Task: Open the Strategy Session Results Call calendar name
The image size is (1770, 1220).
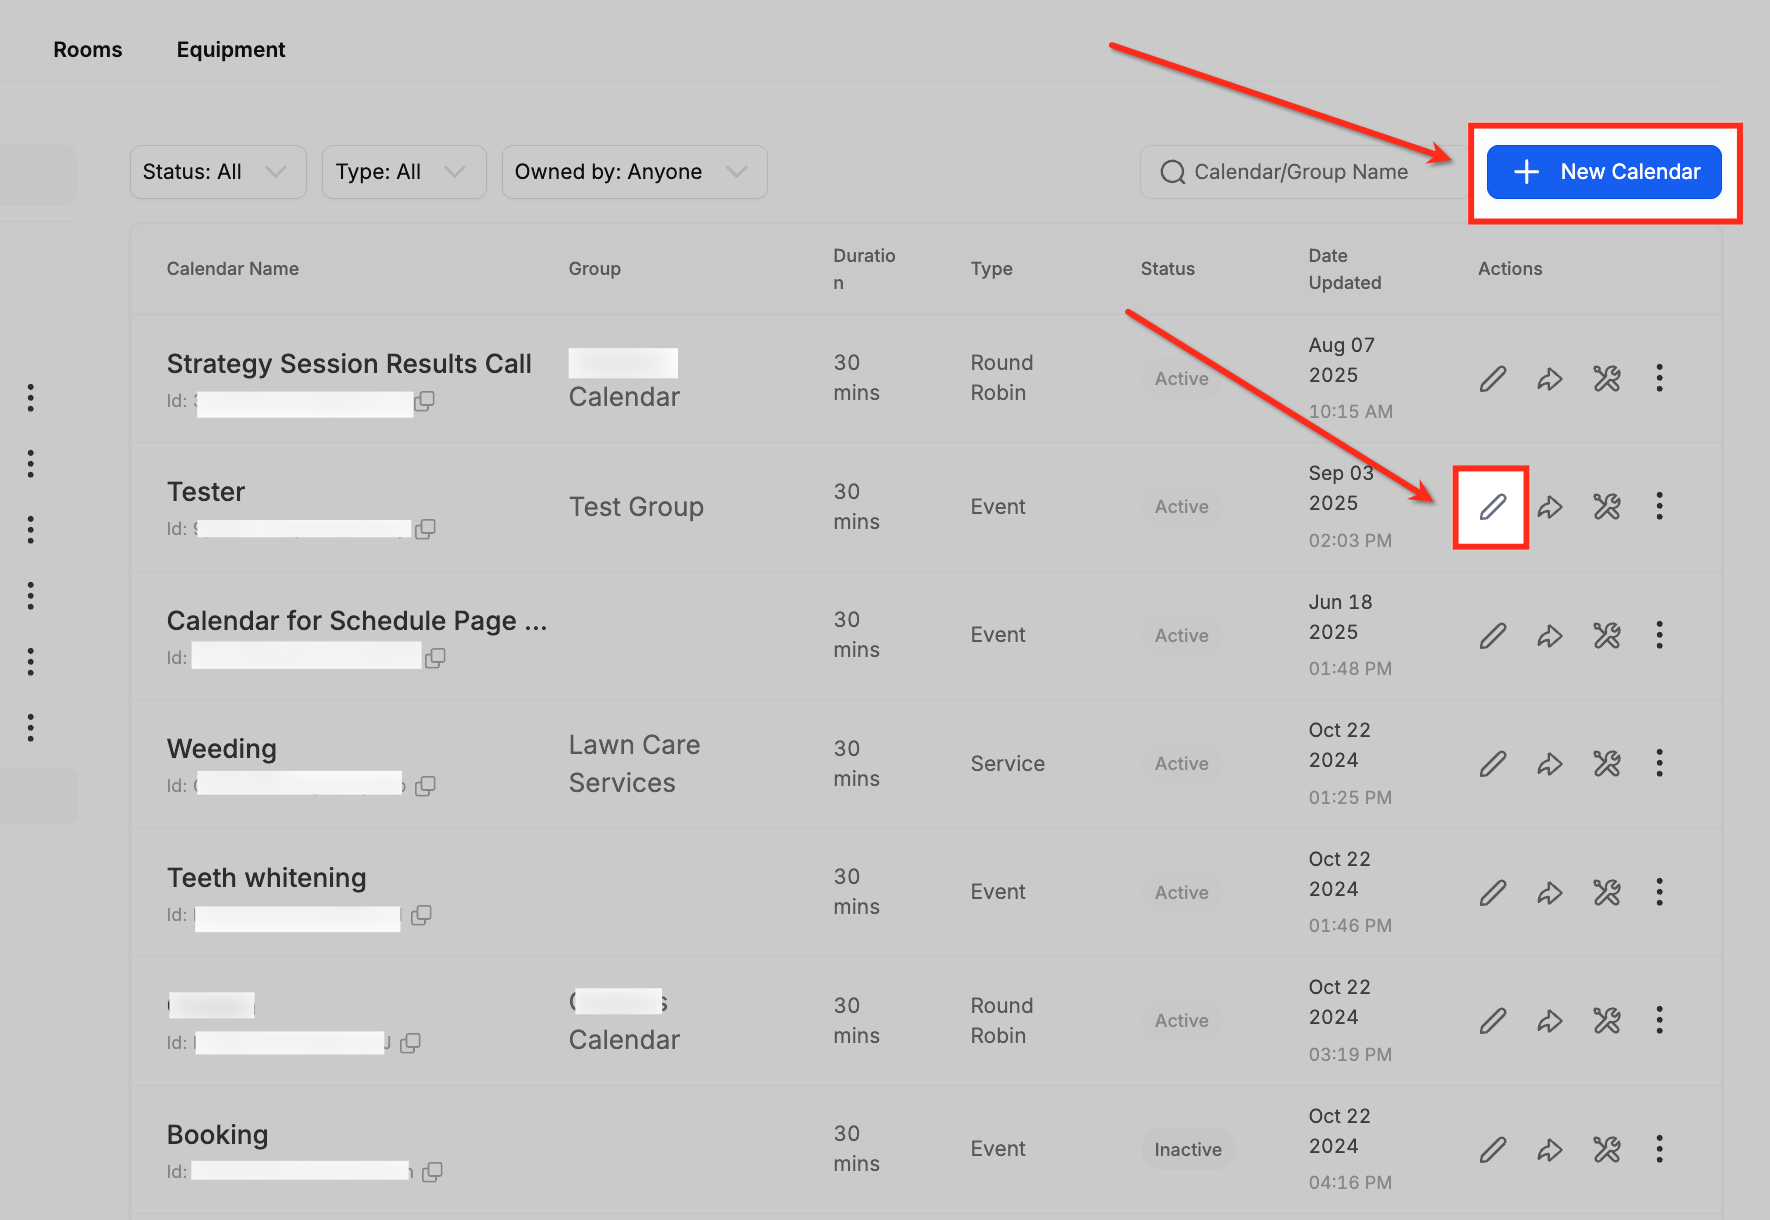Action: [x=349, y=364]
